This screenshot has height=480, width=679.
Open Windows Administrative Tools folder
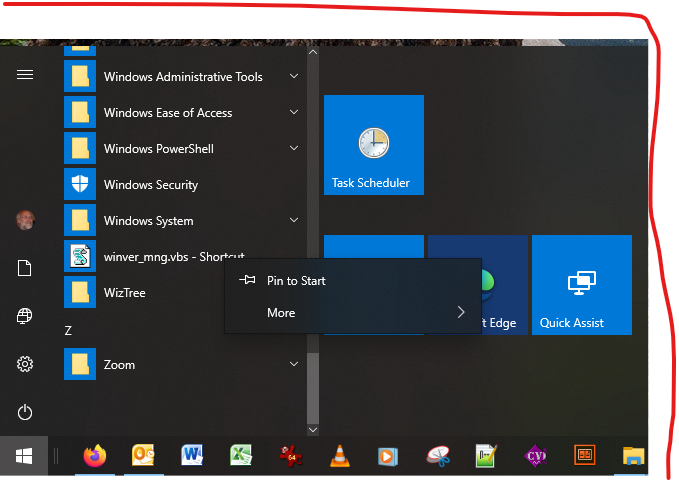pos(184,76)
